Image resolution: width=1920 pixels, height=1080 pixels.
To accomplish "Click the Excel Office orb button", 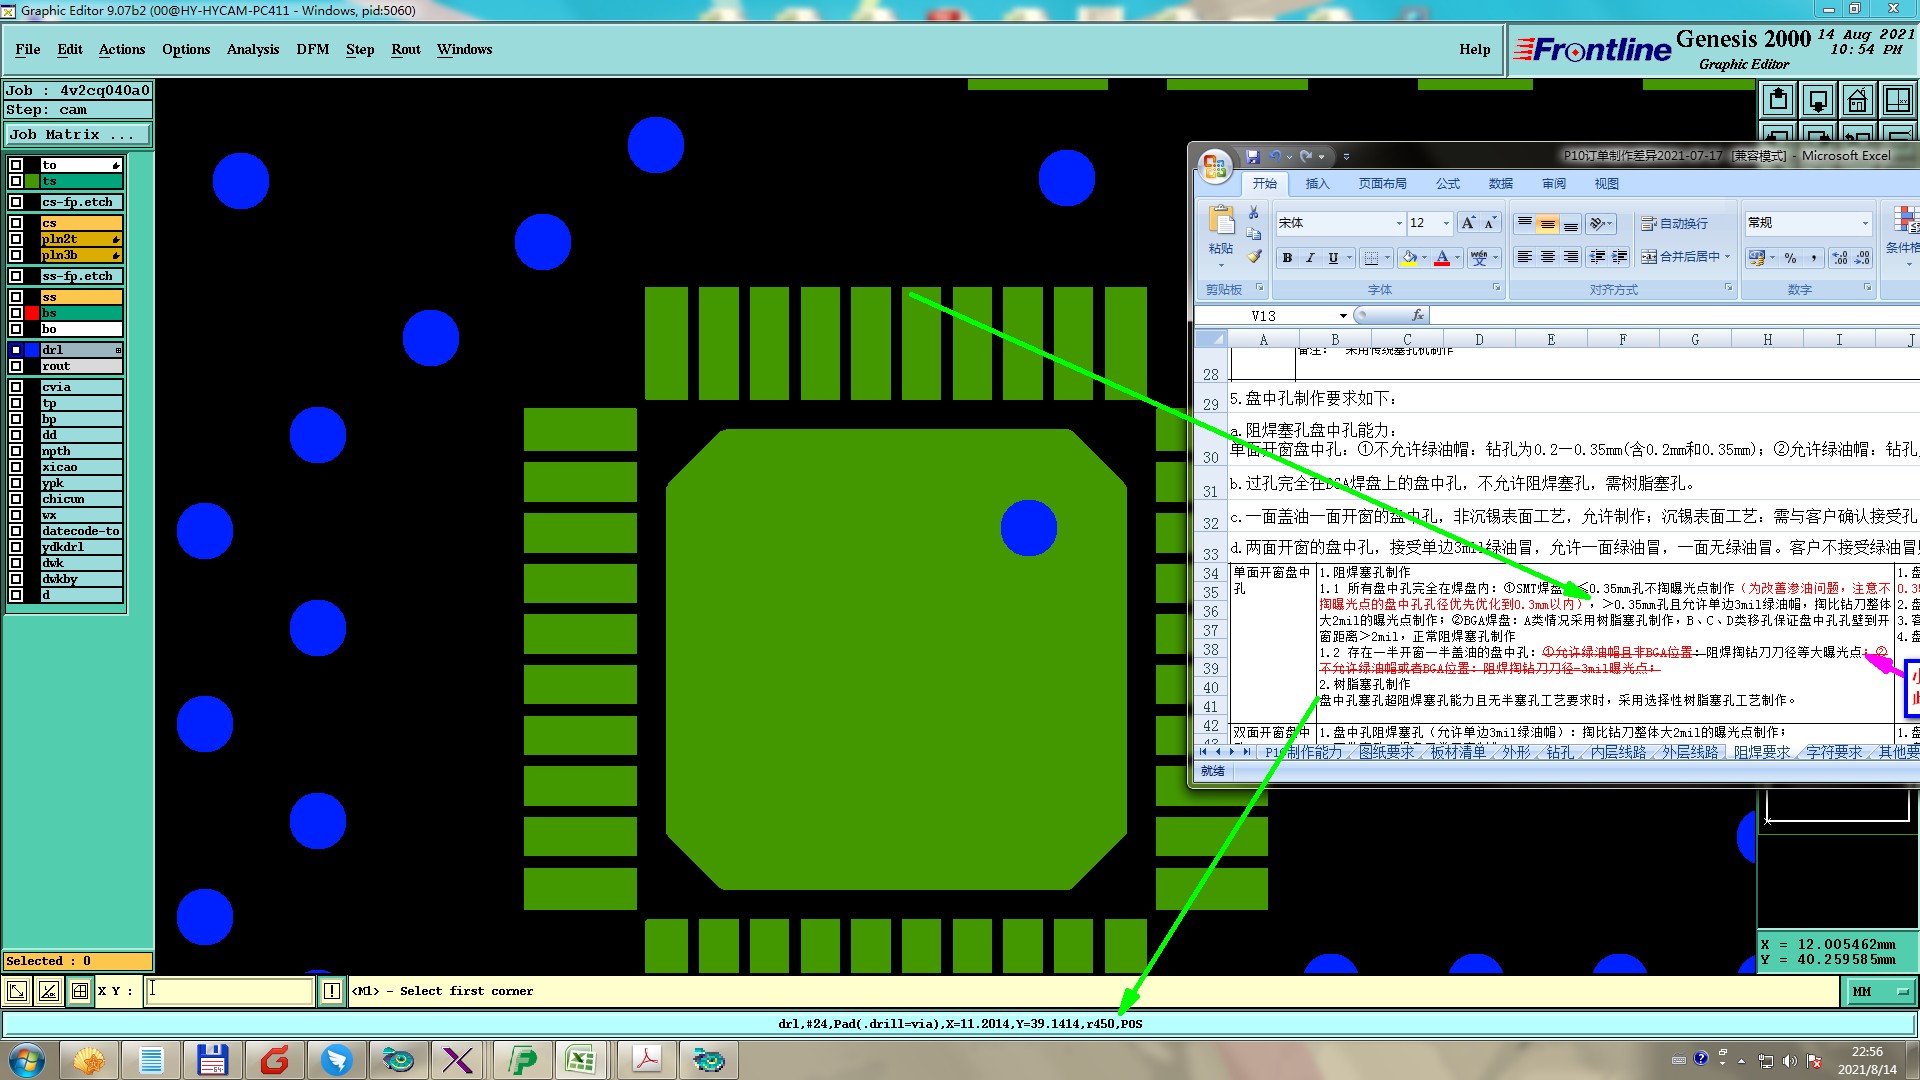I will (1215, 166).
